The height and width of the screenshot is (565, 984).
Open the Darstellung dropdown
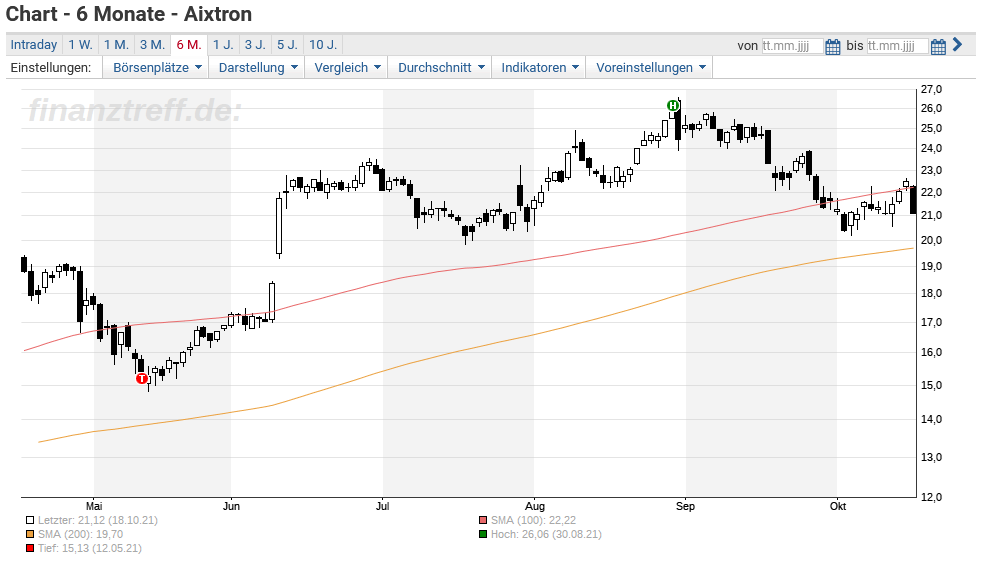[x=257, y=67]
